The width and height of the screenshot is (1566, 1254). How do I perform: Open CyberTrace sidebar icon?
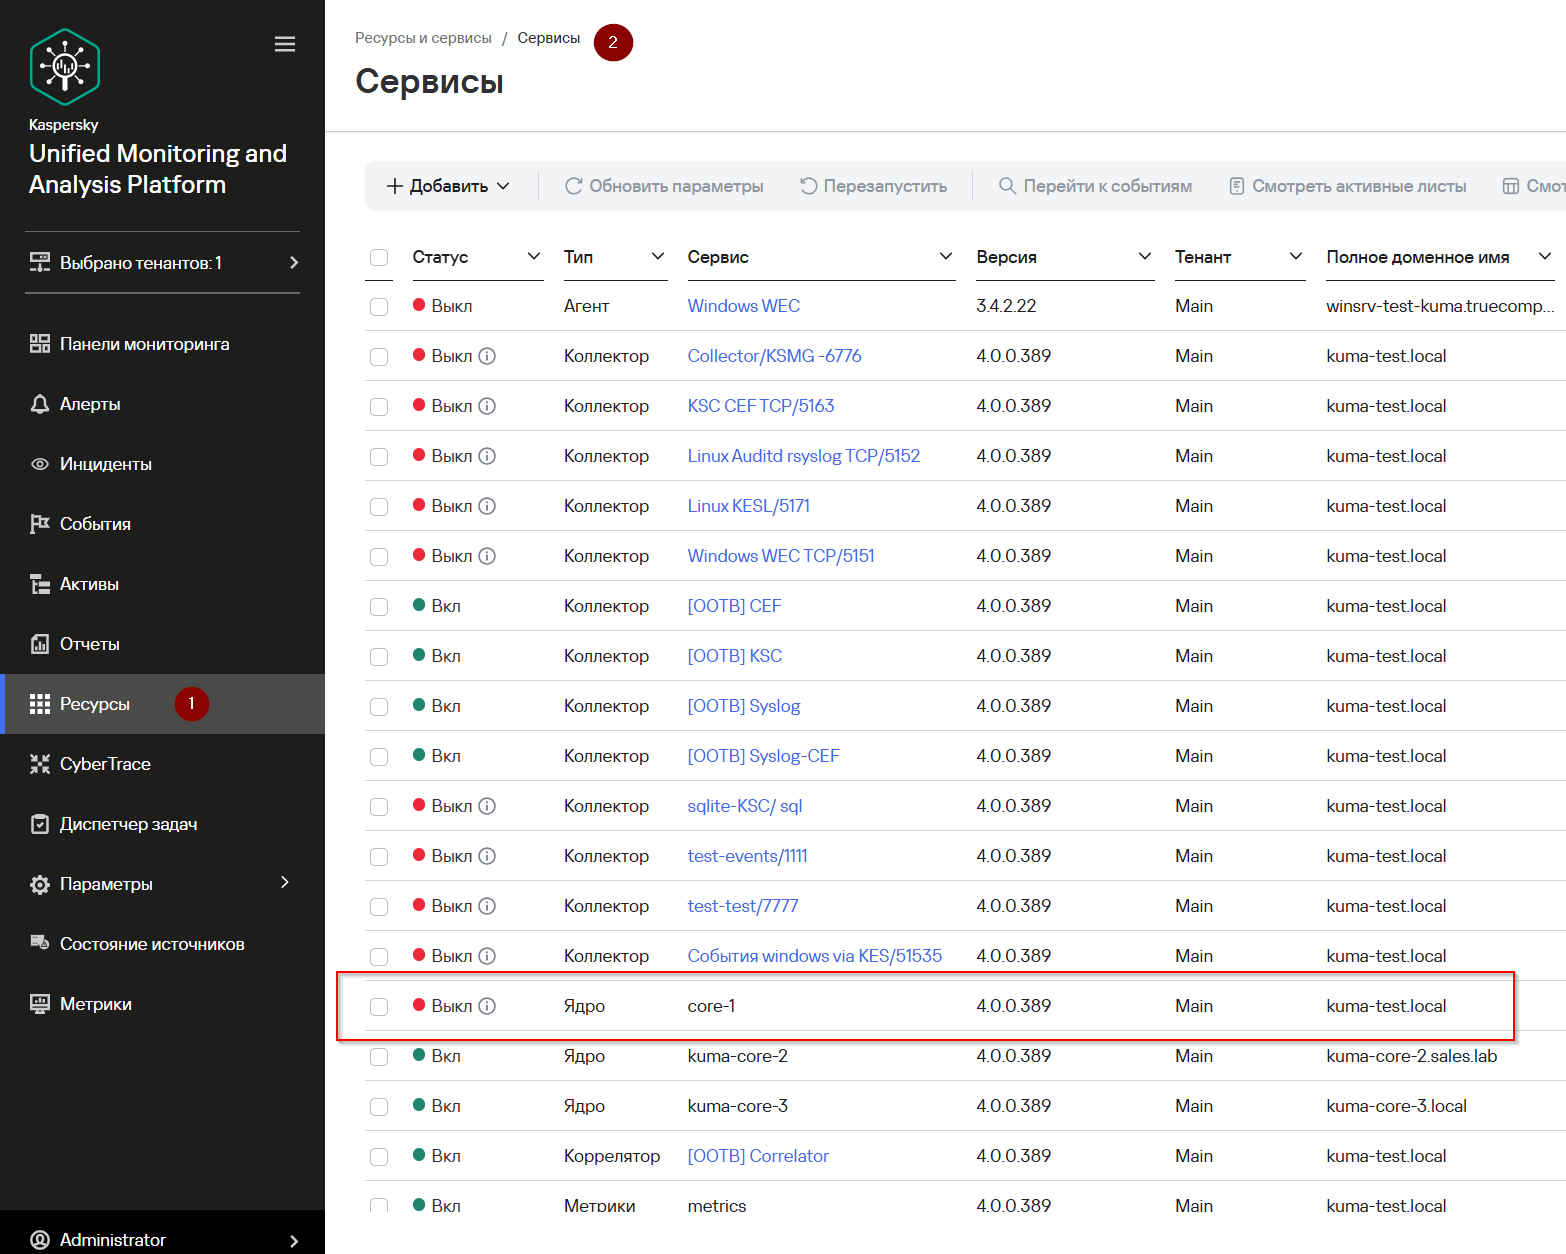pos(40,764)
